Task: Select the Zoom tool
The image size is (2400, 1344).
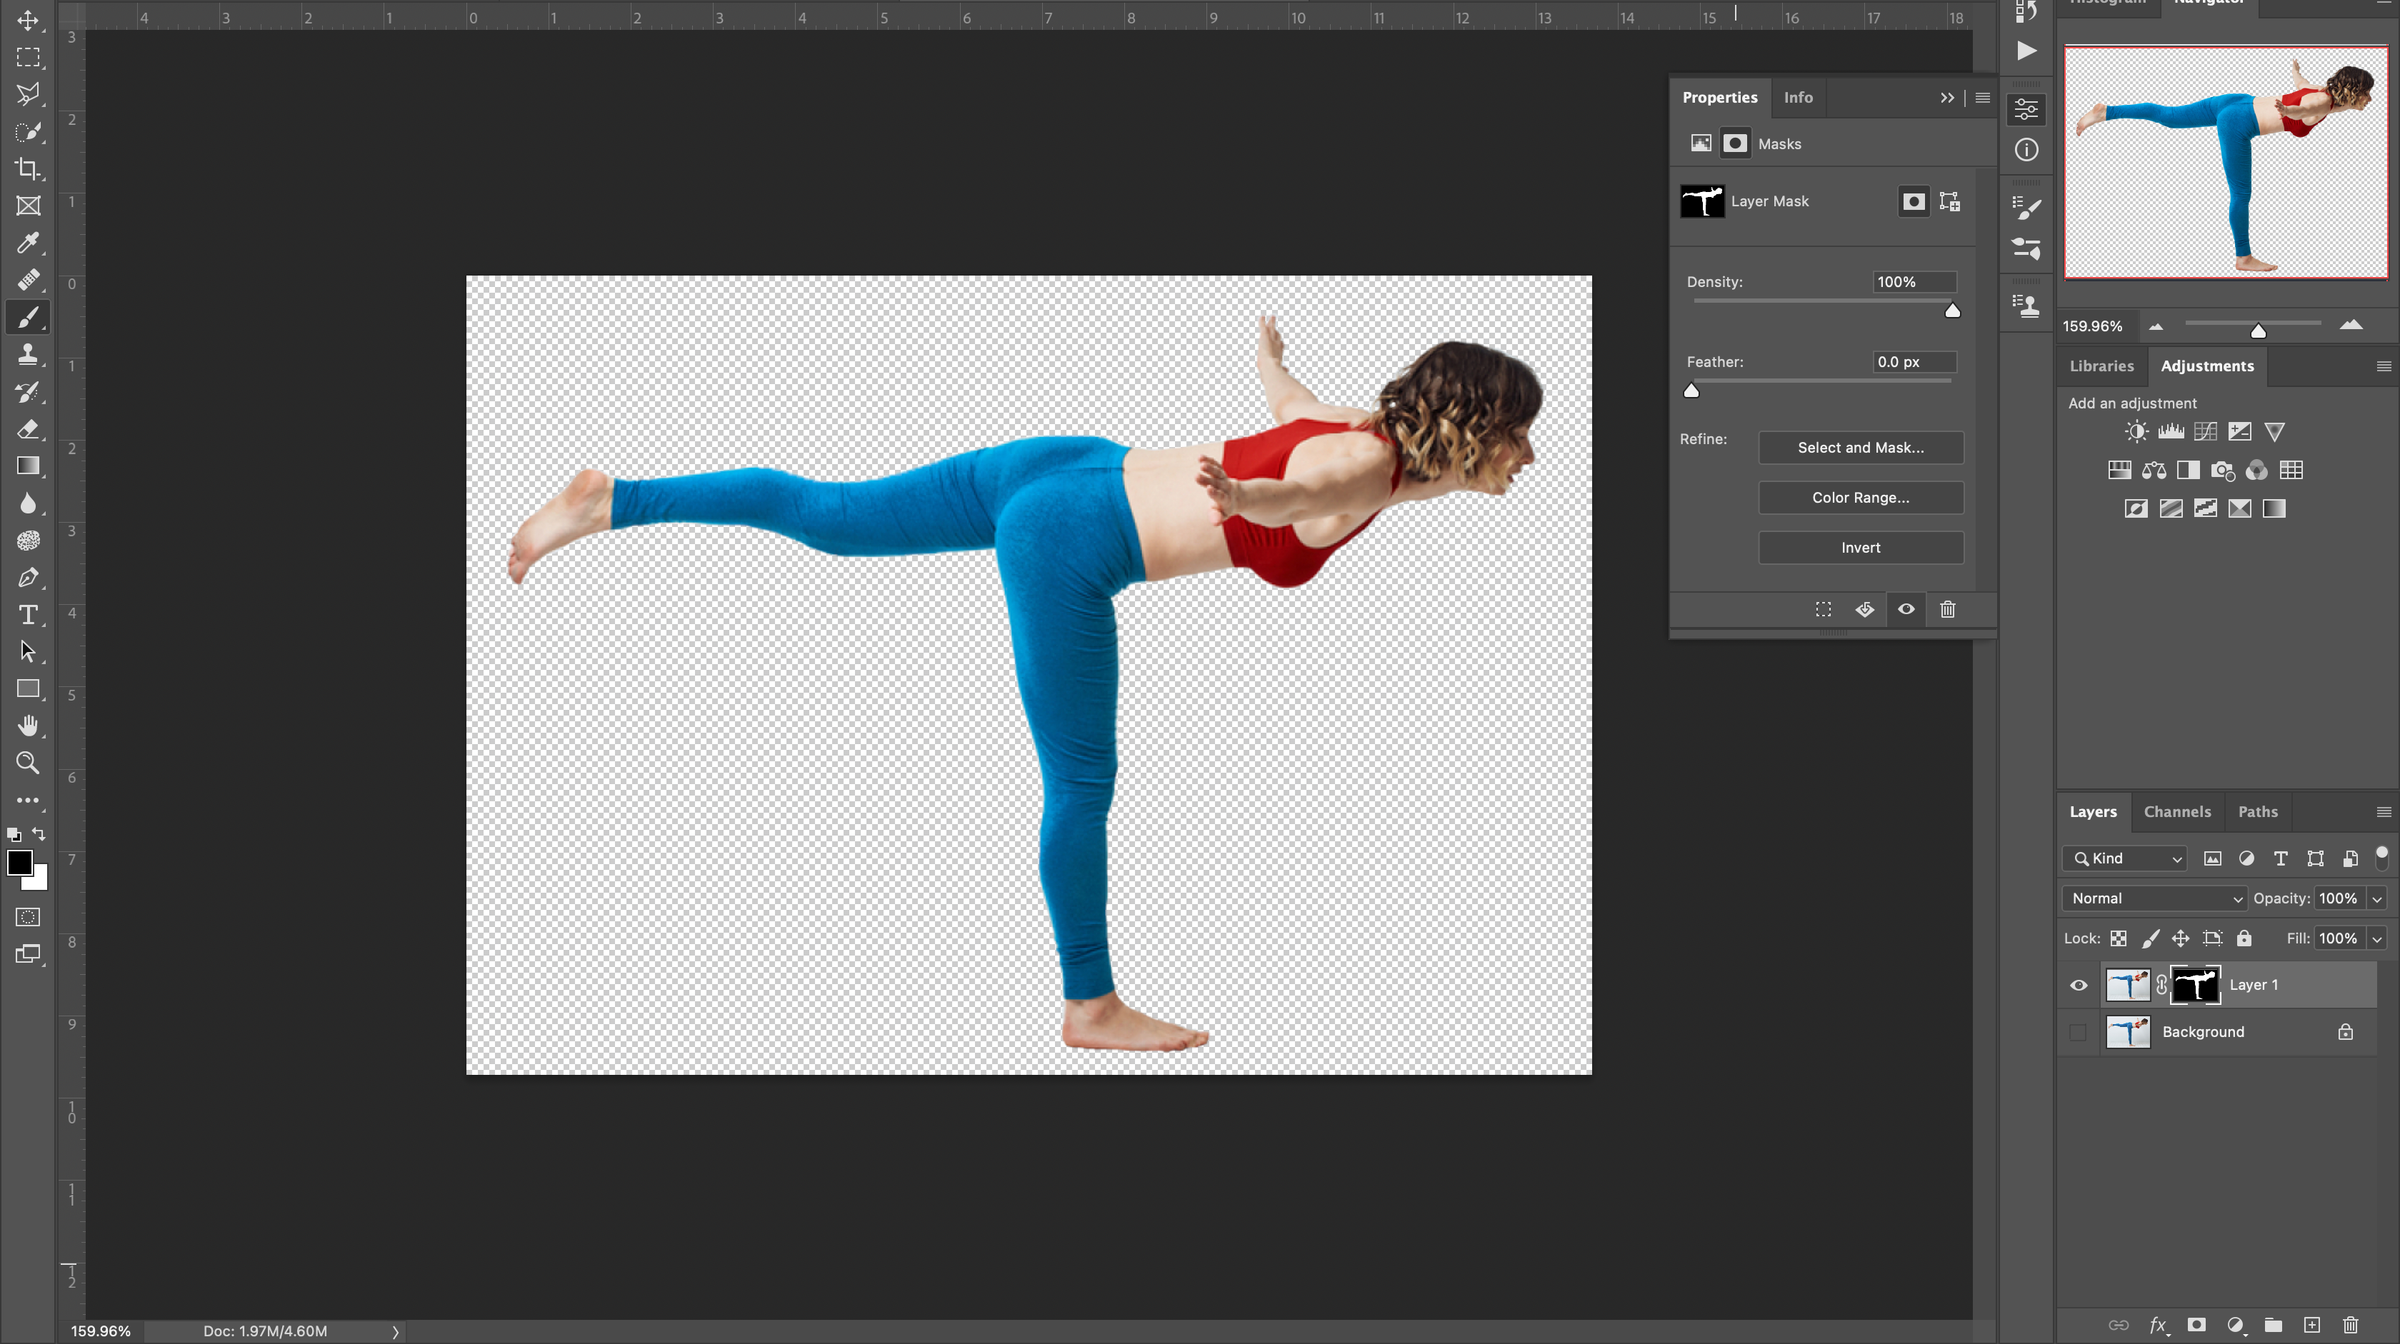Action: (28, 763)
